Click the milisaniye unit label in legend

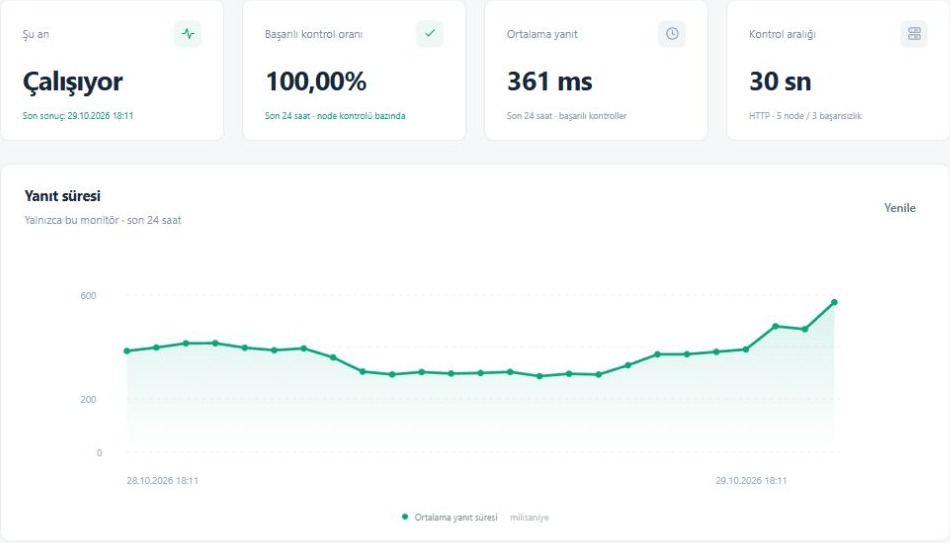click(529, 518)
